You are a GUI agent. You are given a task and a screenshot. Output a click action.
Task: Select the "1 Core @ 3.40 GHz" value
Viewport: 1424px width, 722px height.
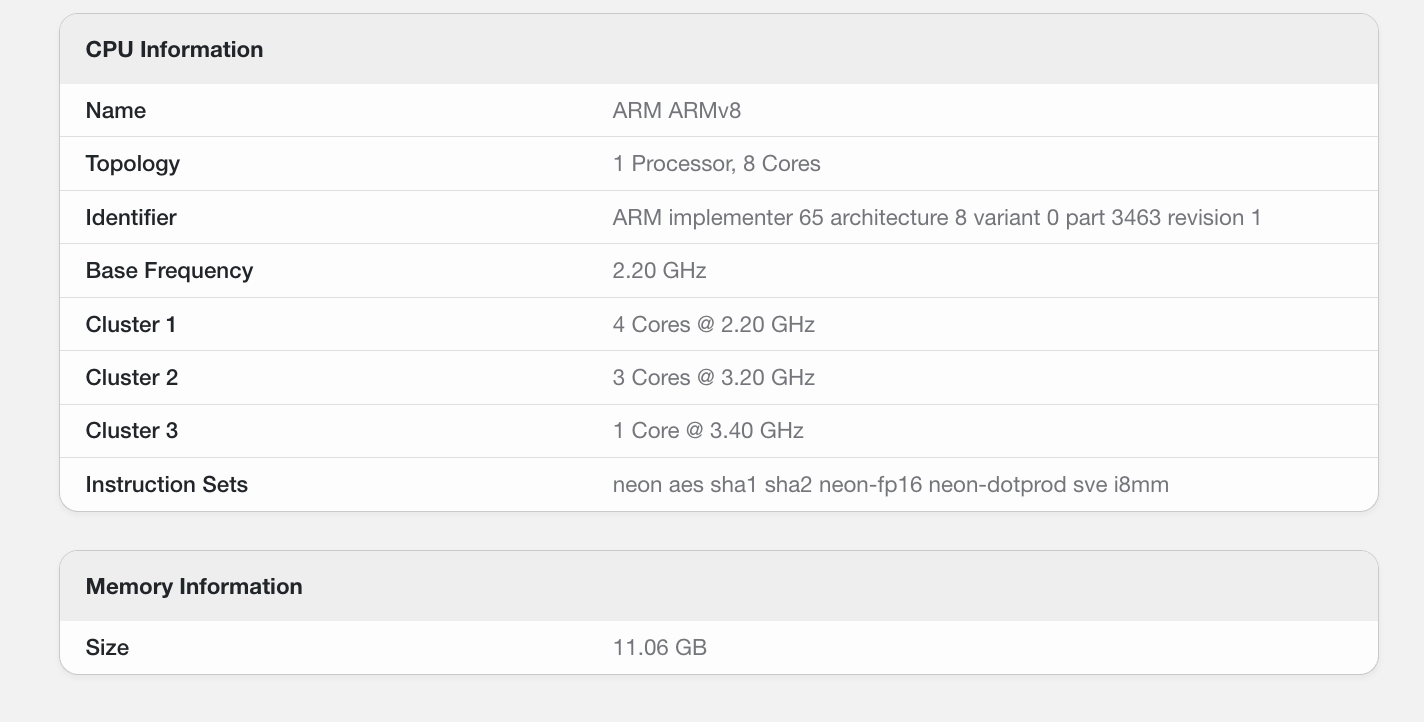click(708, 431)
